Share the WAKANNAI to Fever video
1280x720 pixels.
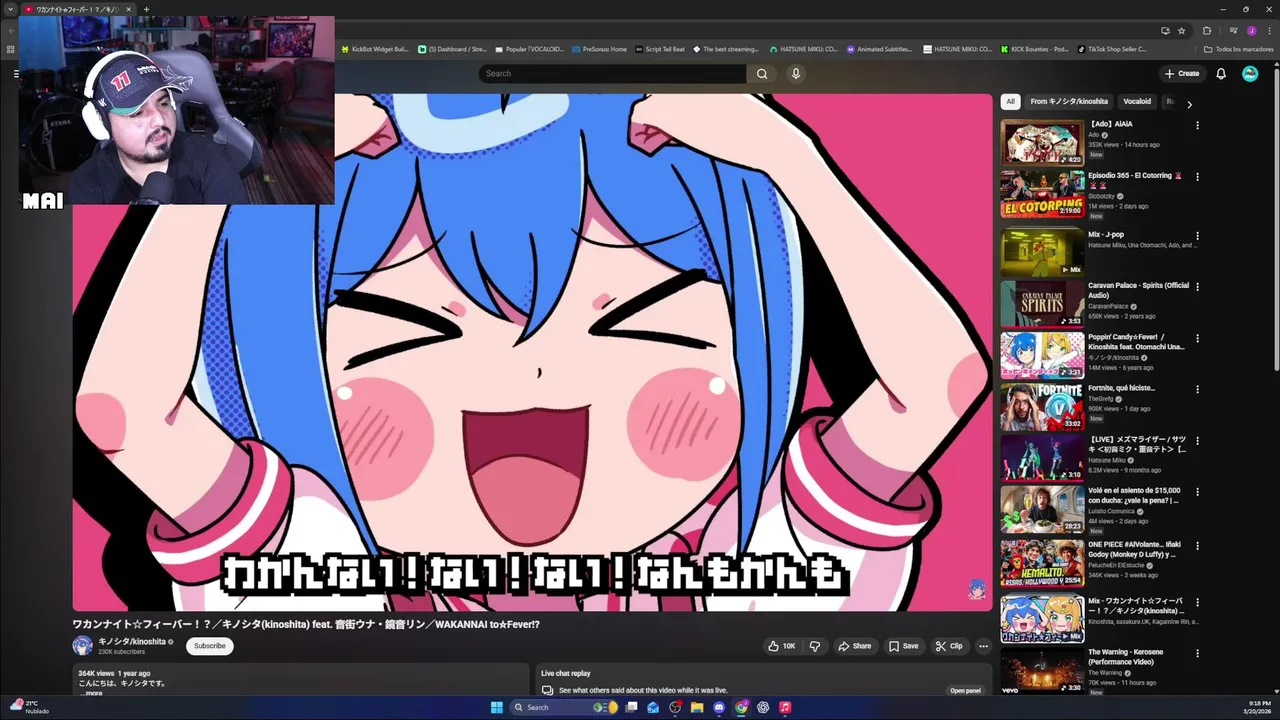click(855, 646)
